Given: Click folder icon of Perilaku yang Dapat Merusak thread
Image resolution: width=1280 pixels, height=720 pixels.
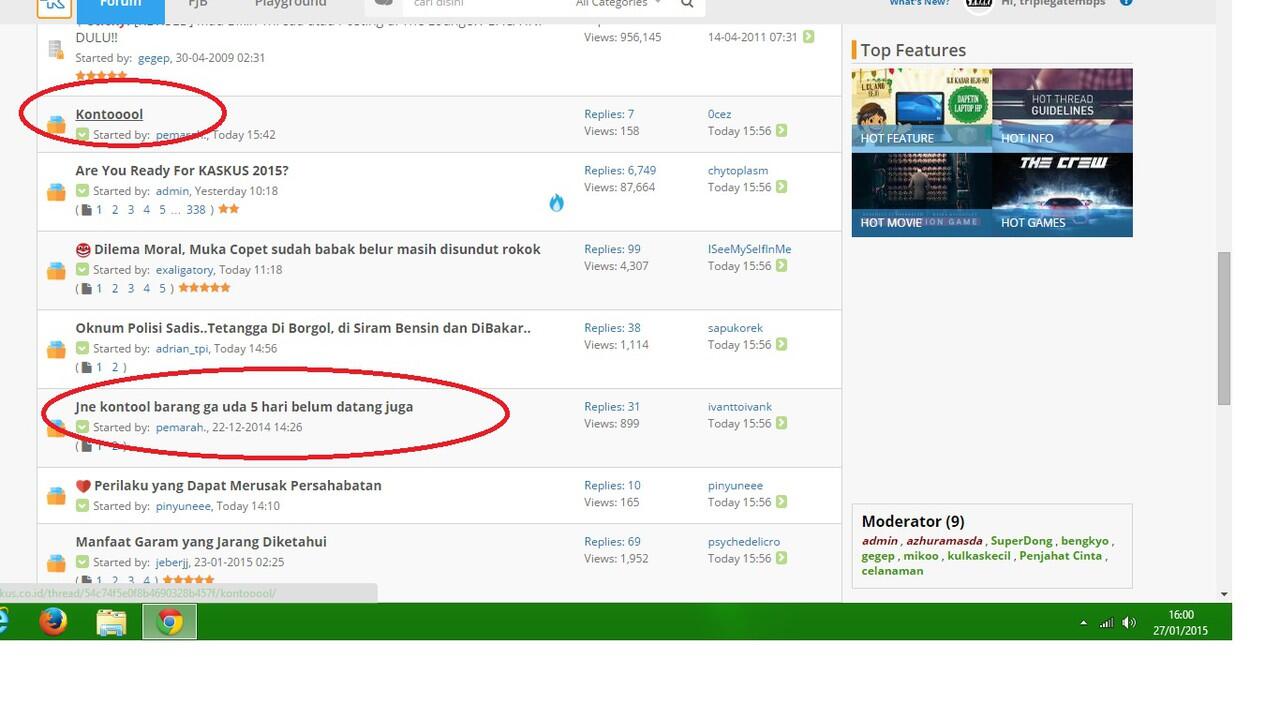Looking at the screenshot, I should click(56, 496).
